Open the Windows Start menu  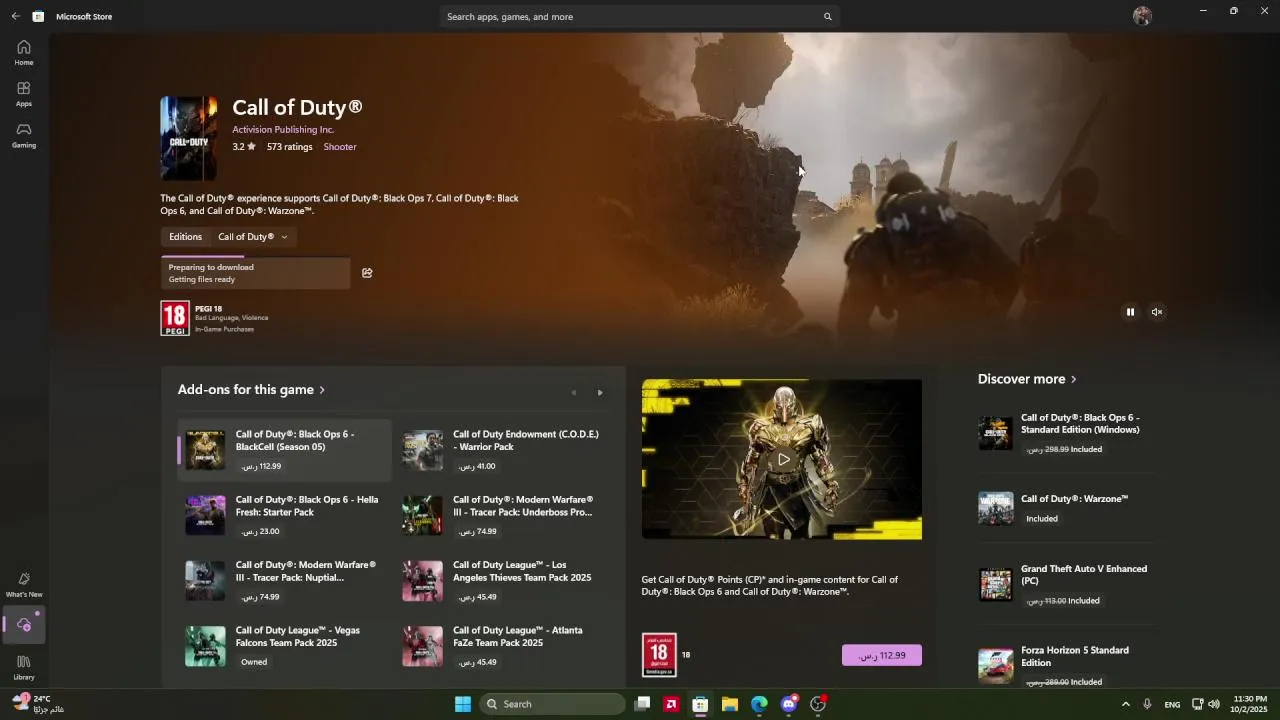pos(463,704)
